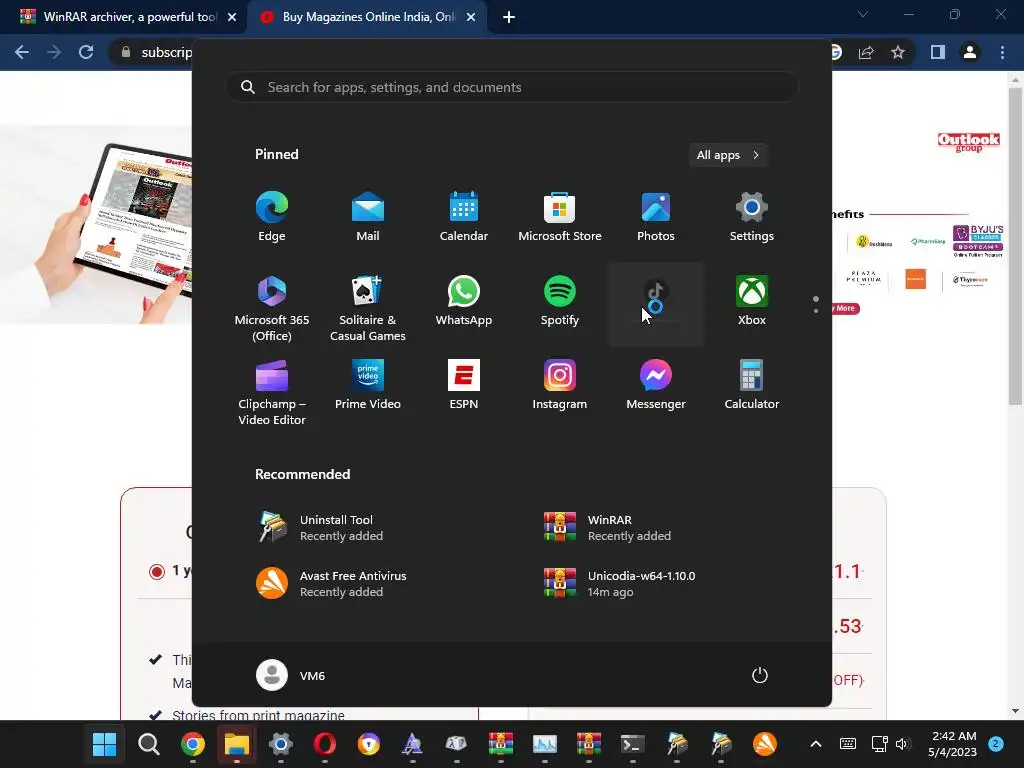Launch Microsoft 365 (Office)
This screenshot has height=768, width=1024.
272,307
